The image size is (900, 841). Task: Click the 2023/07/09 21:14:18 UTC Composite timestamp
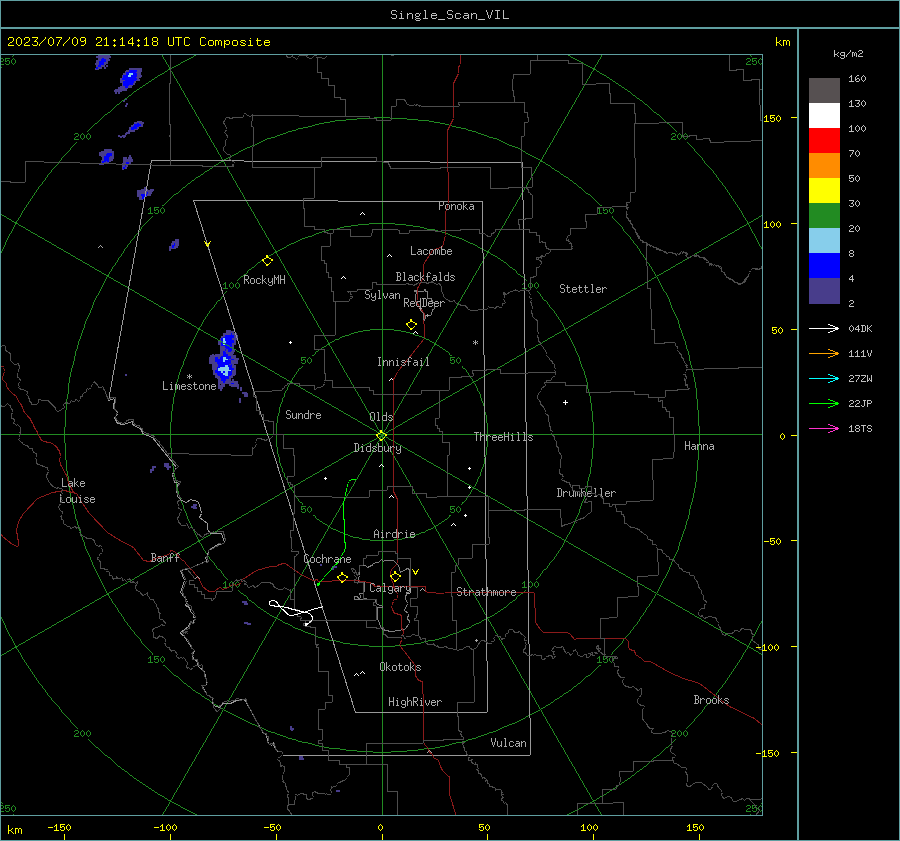pyautogui.click(x=139, y=42)
